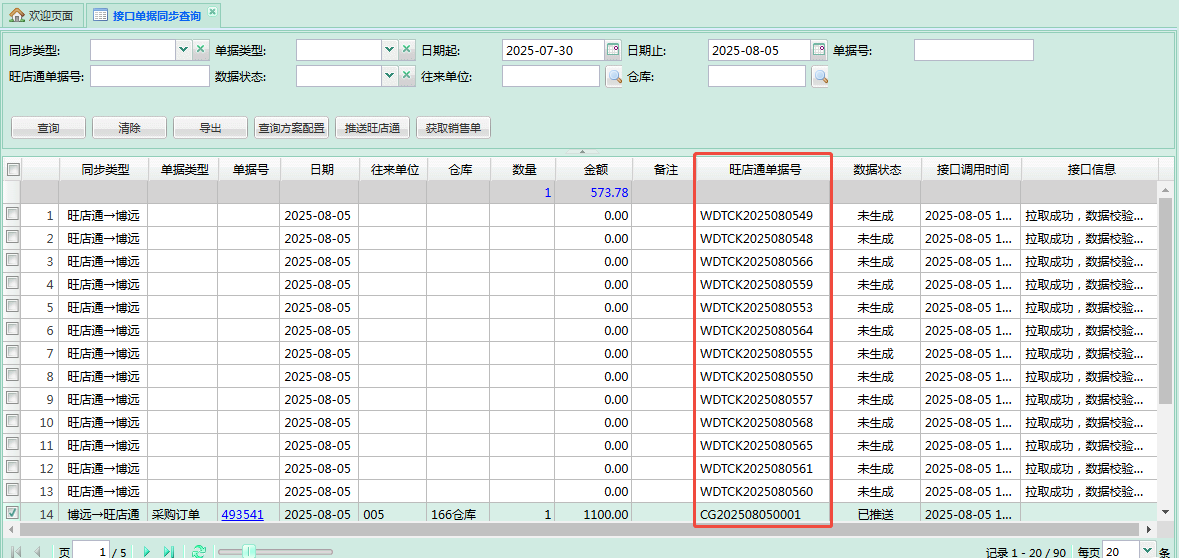
Task: Clear the 同步类型 selection with the X icon
Action: (201, 50)
